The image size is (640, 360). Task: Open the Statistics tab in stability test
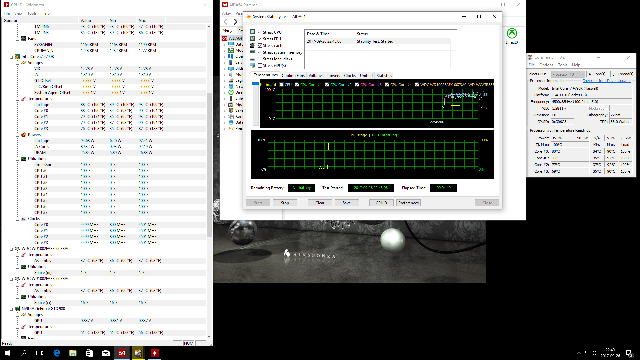[384, 76]
